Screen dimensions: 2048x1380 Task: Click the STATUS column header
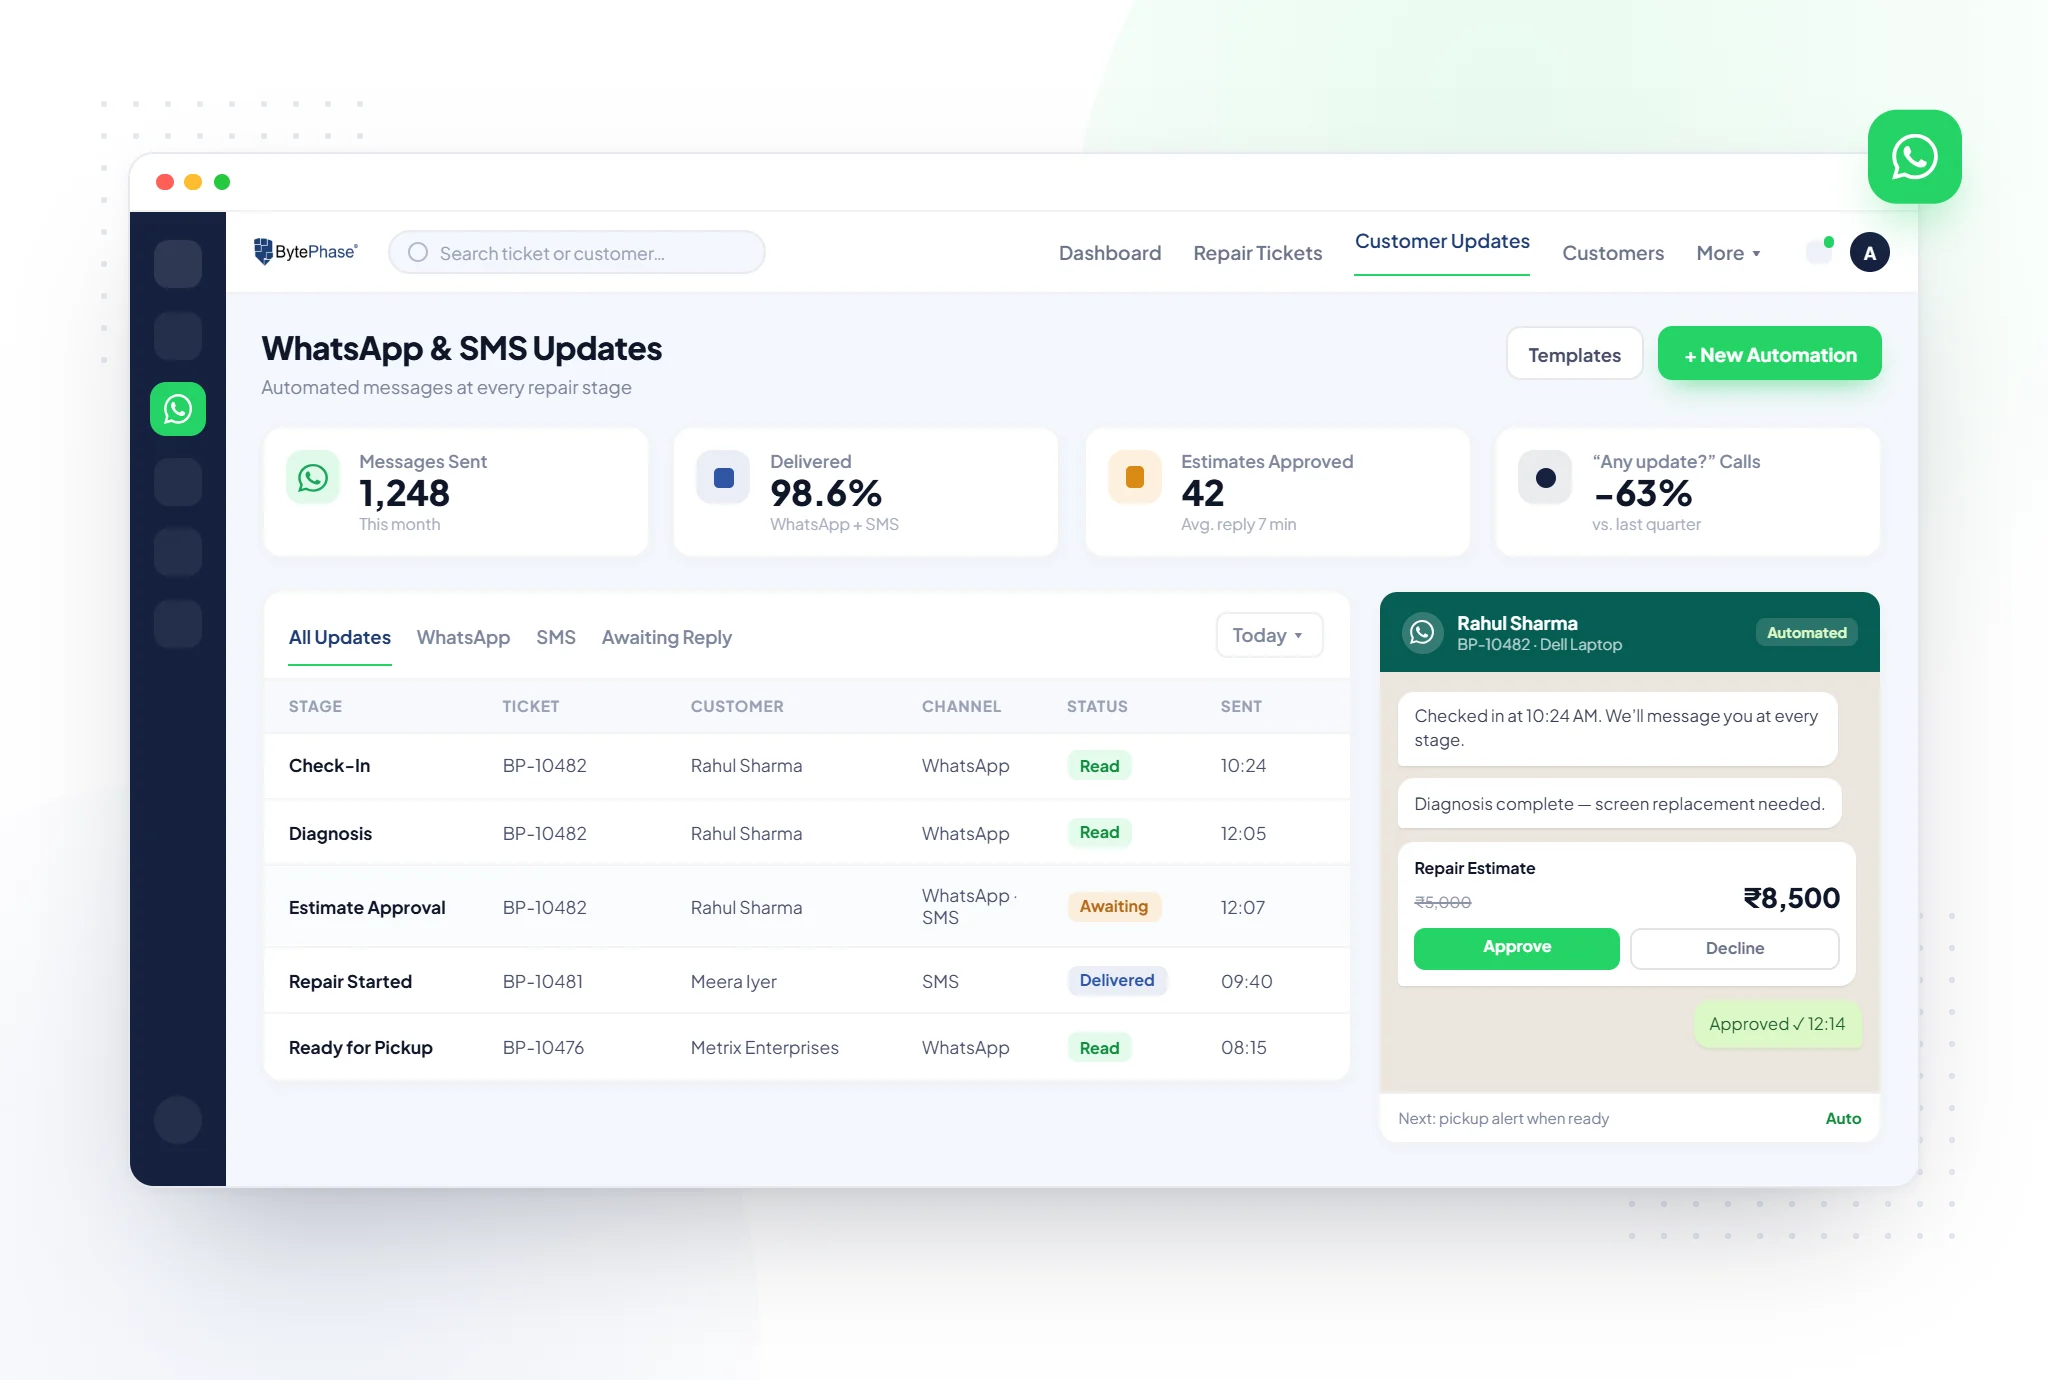[x=1097, y=706]
